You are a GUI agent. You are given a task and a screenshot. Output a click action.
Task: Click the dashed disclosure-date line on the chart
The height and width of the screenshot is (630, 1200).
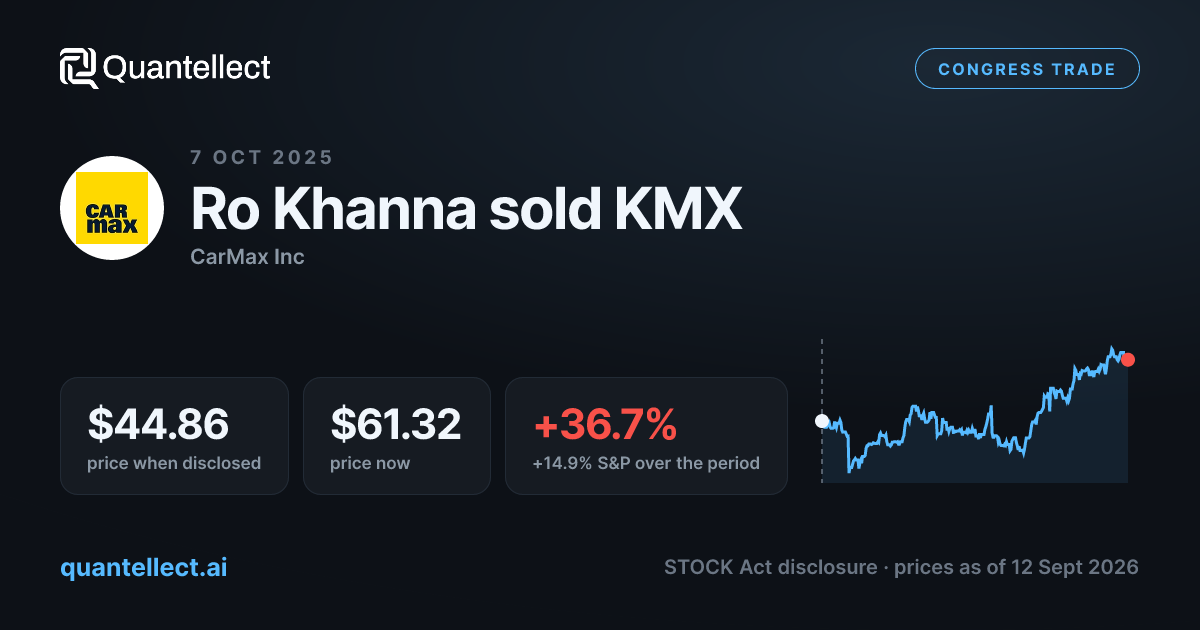tap(822, 411)
